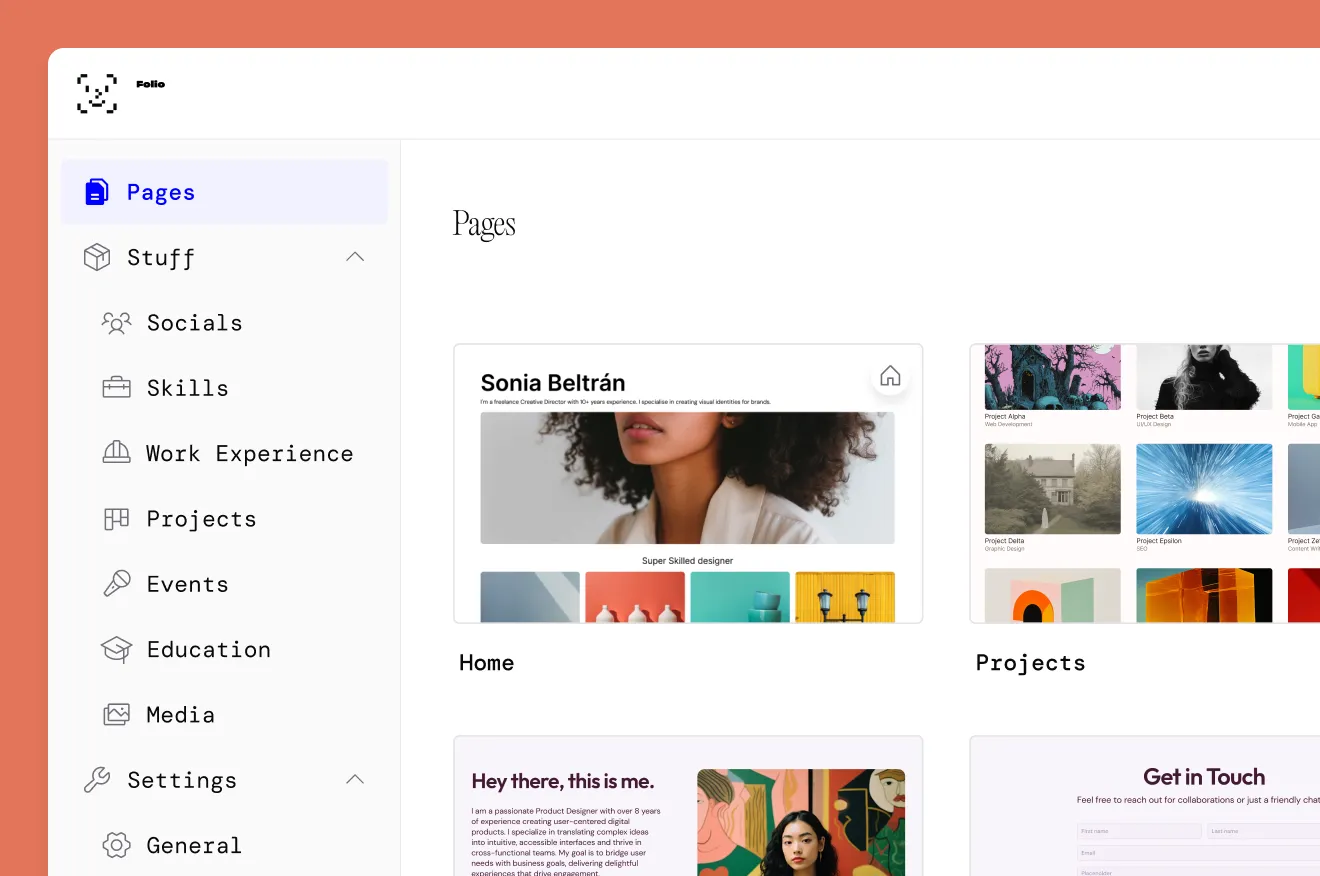Viewport: 1320px width, 876px height.
Task: Click the Stuff group label
Action: click(161, 258)
